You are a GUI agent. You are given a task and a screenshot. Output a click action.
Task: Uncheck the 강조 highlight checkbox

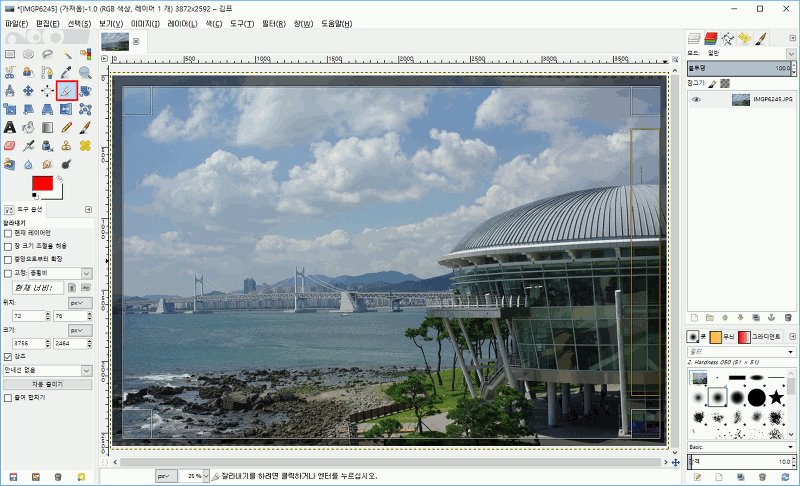[9, 356]
